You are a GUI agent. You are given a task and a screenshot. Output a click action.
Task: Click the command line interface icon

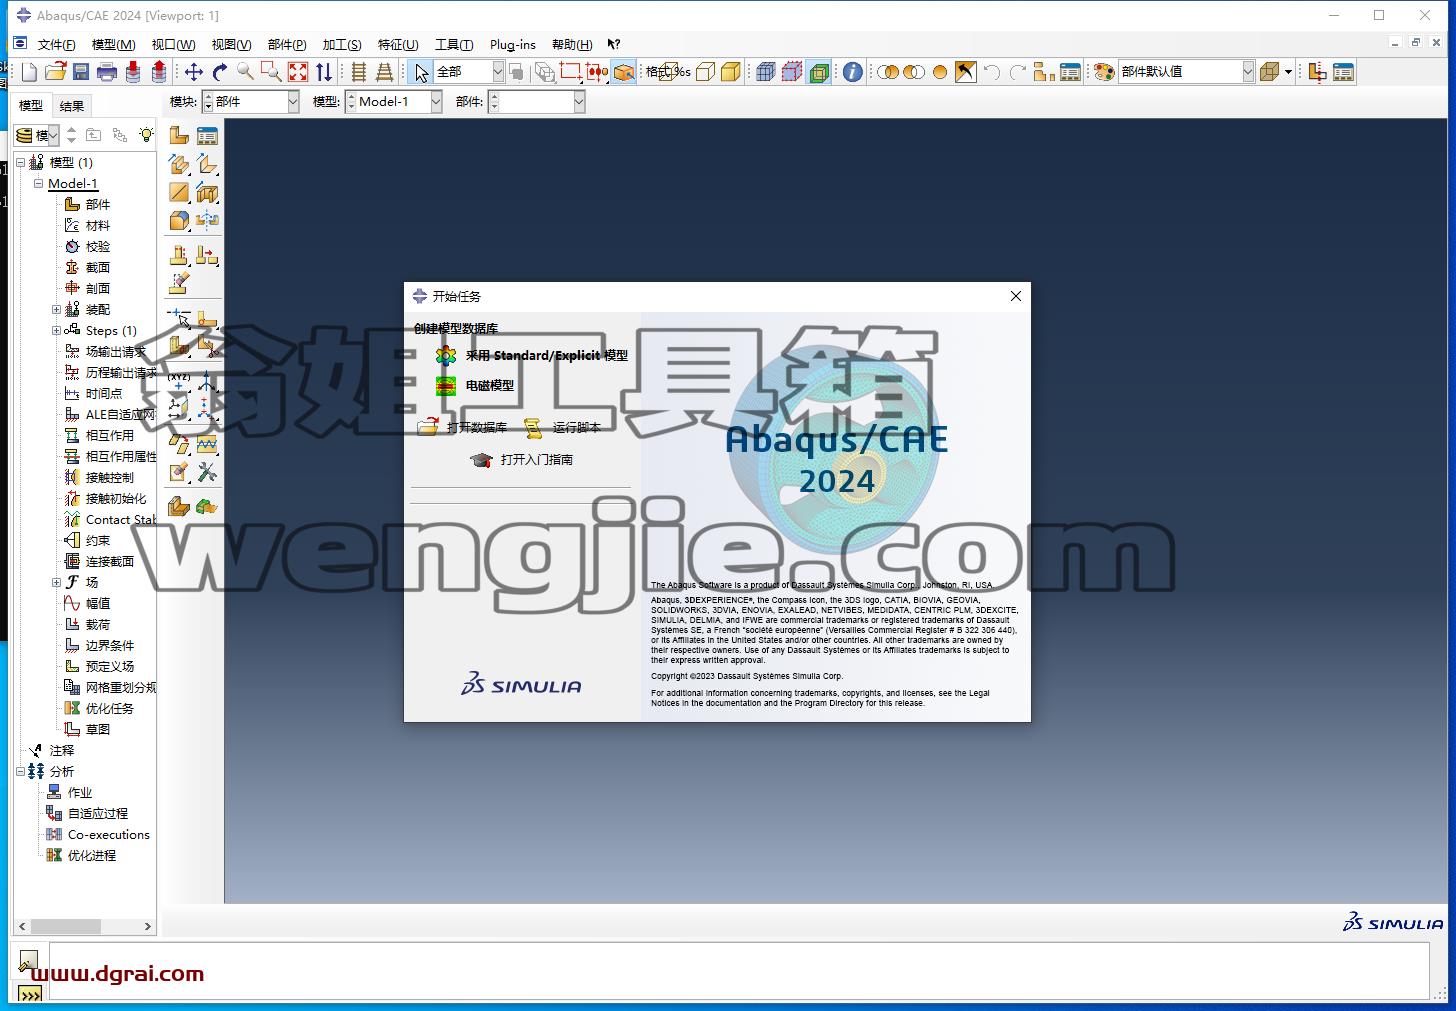click(x=30, y=994)
